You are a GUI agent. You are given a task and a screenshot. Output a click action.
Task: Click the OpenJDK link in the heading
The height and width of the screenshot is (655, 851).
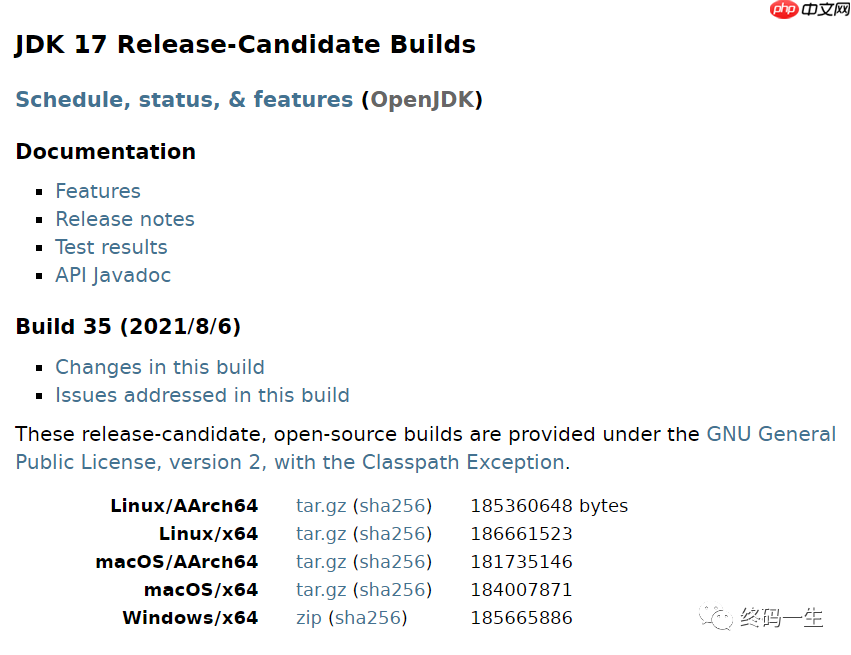click(x=421, y=100)
